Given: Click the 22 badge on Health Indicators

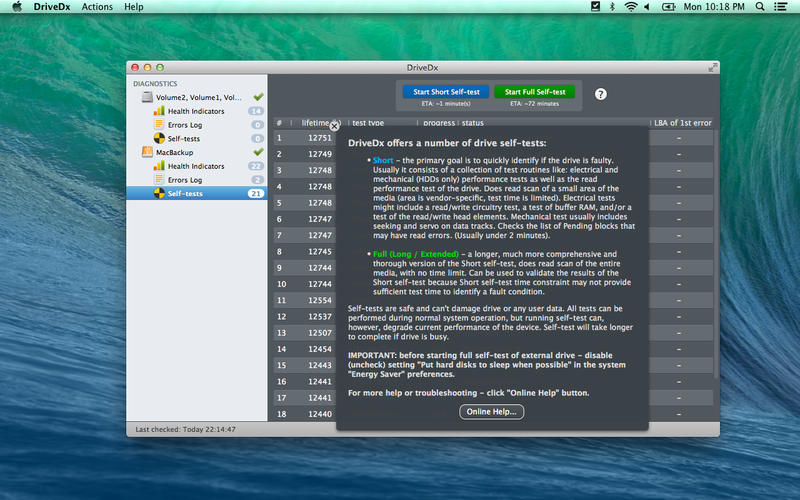Looking at the screenshot, I should [x=256, y=166].
